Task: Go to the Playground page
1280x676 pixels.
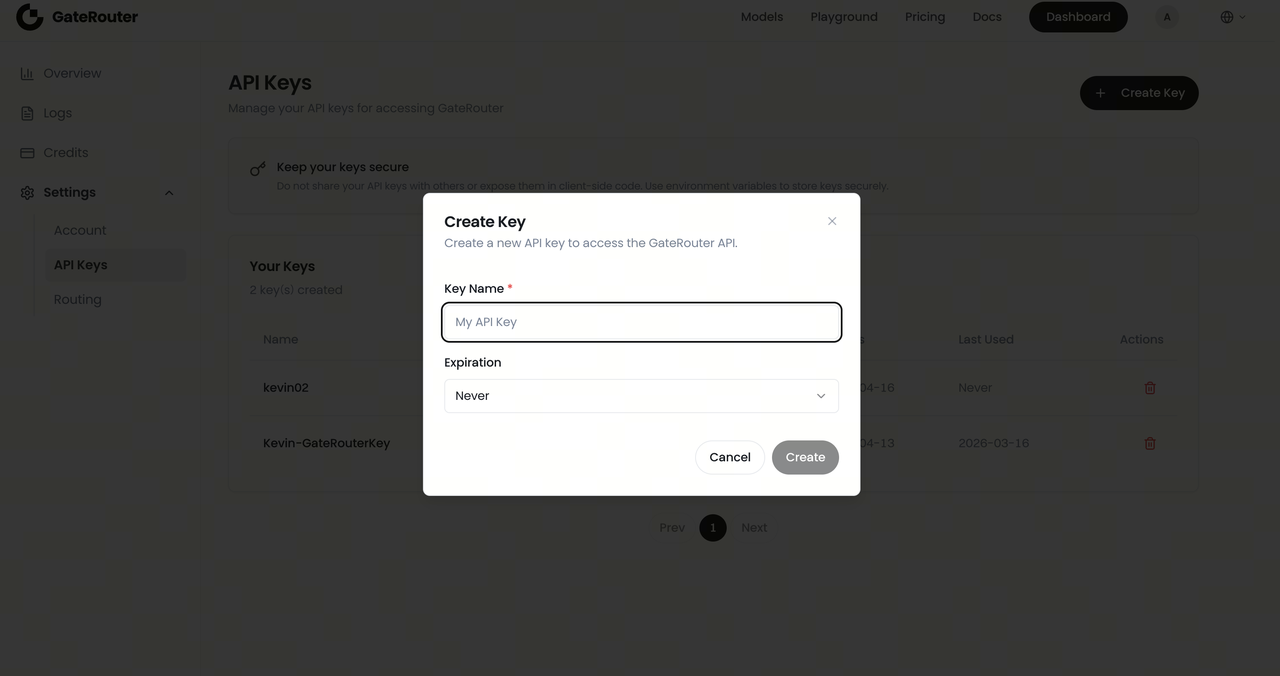Action: click(844, 17)
